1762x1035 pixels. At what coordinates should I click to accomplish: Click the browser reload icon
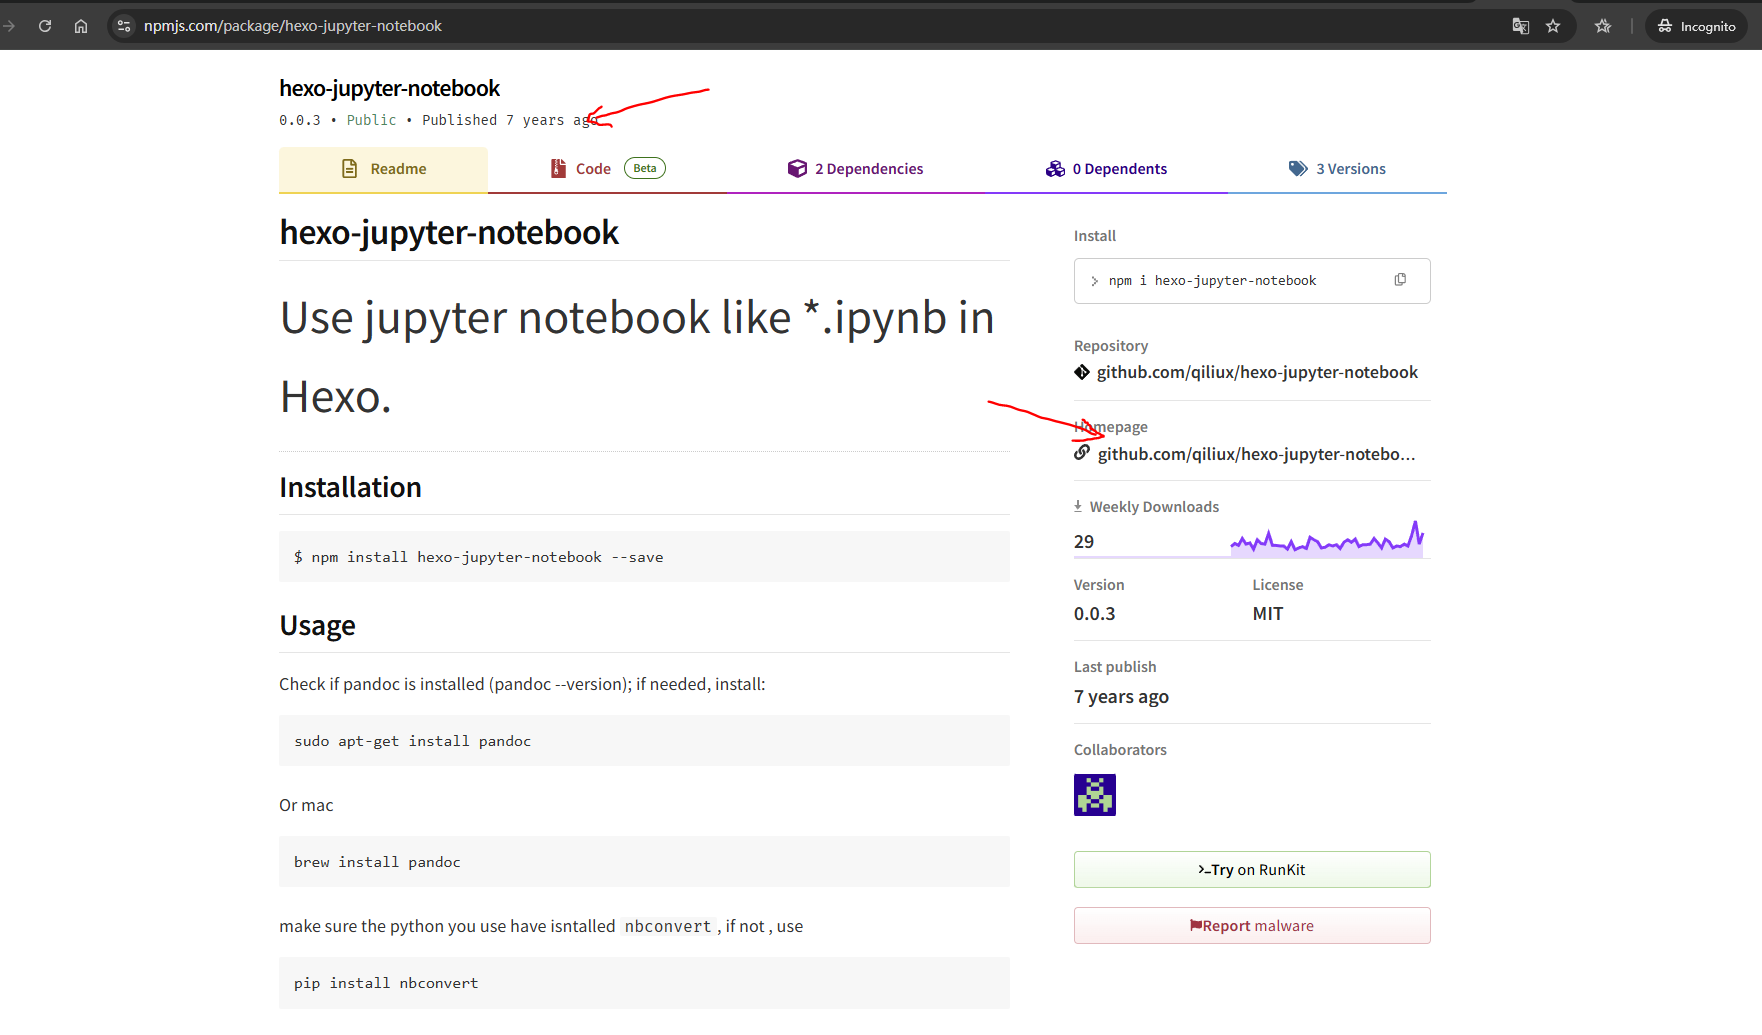pyautogui.click(x=45, y=26)
